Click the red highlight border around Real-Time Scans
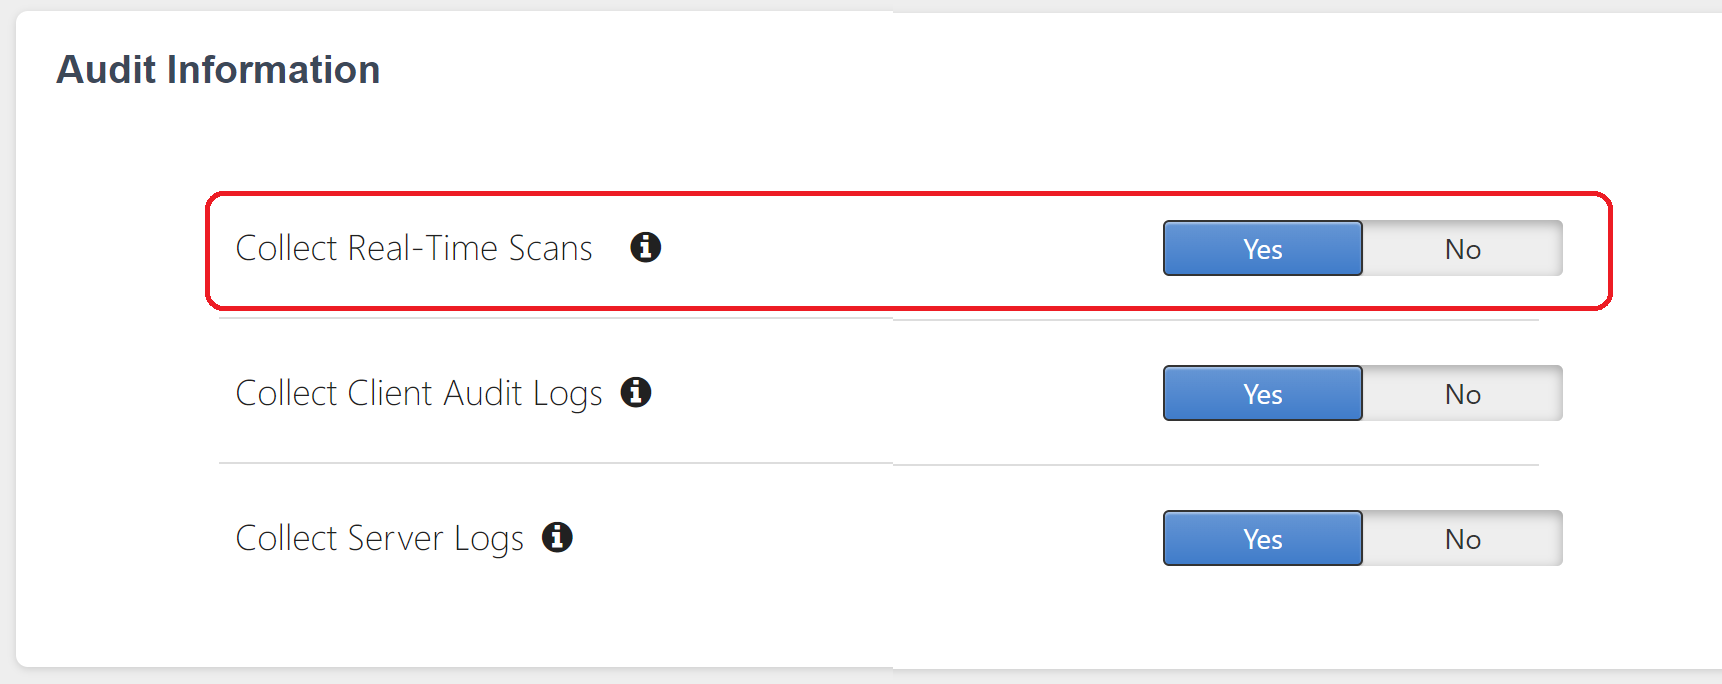Screen dimensions: 1722x684 [900, 194]
